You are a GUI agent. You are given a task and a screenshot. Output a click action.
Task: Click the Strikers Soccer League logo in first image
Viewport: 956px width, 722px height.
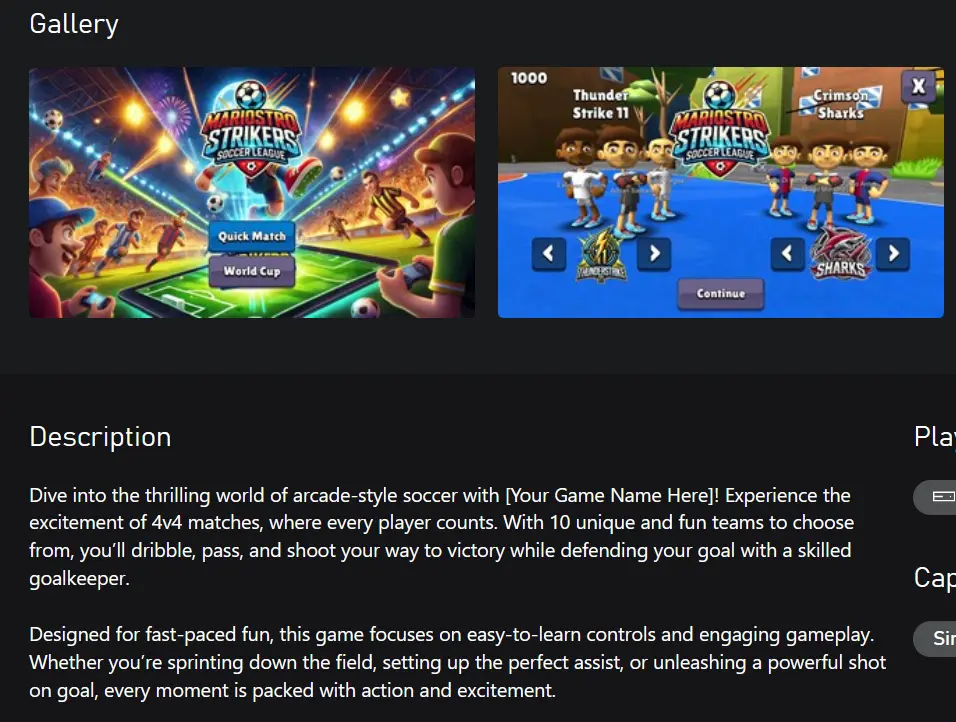(x=251, y=129)
